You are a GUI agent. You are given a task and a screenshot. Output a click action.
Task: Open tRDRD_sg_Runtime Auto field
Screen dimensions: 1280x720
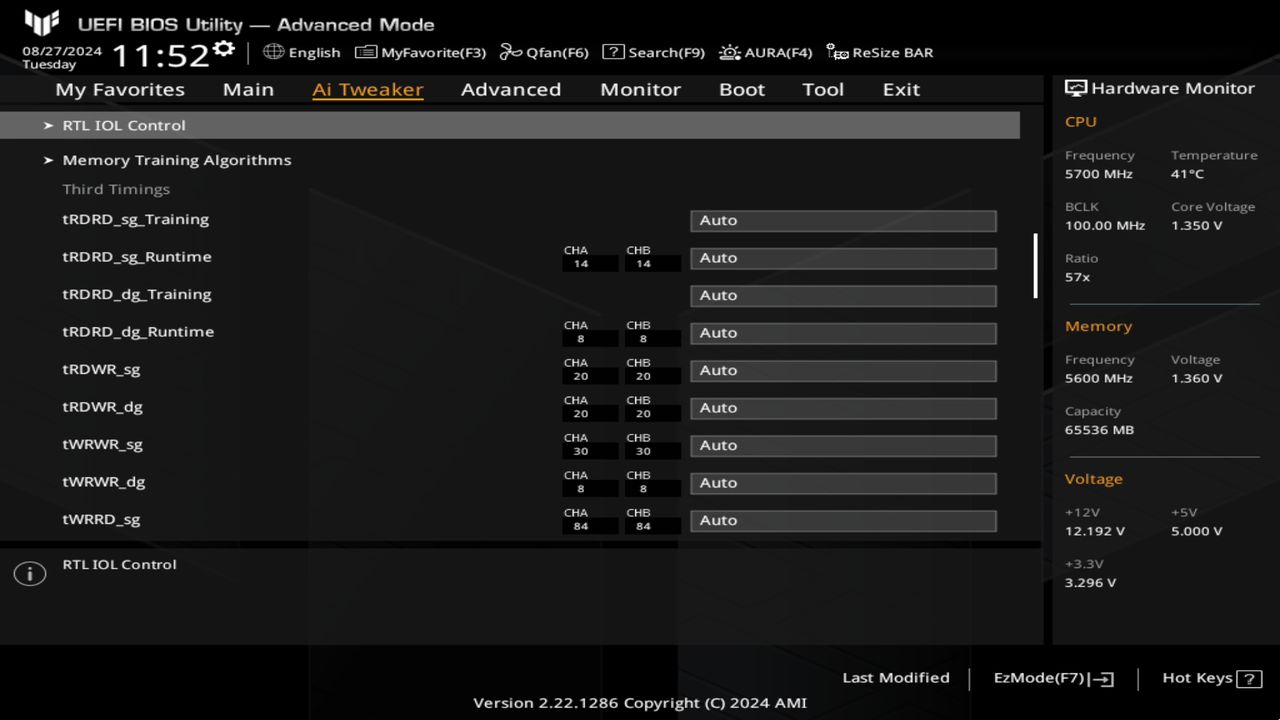click(843, 258)
